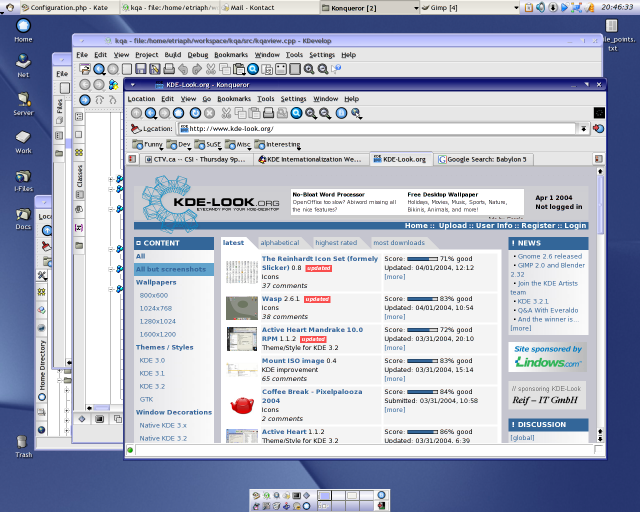Select the highest rated listing tab
The image size is (640, 512).
tap(336, 243)
